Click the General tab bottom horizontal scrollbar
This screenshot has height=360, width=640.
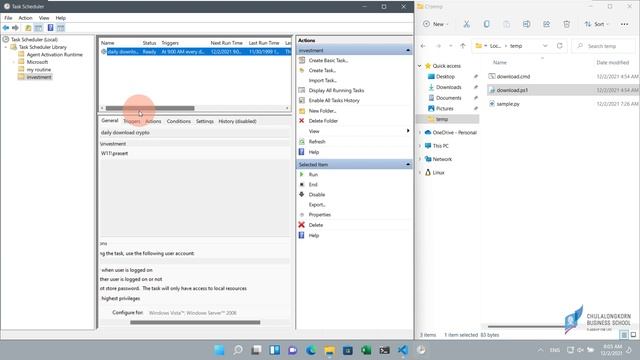195,322
